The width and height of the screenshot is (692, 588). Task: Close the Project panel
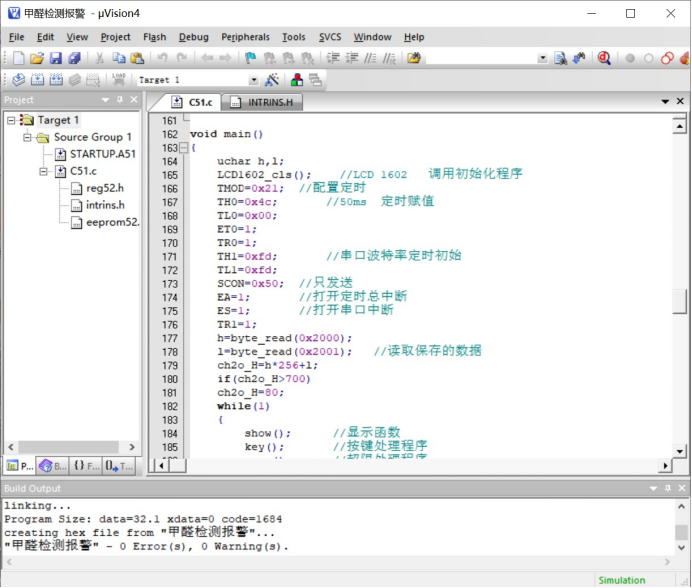(134, 100)
